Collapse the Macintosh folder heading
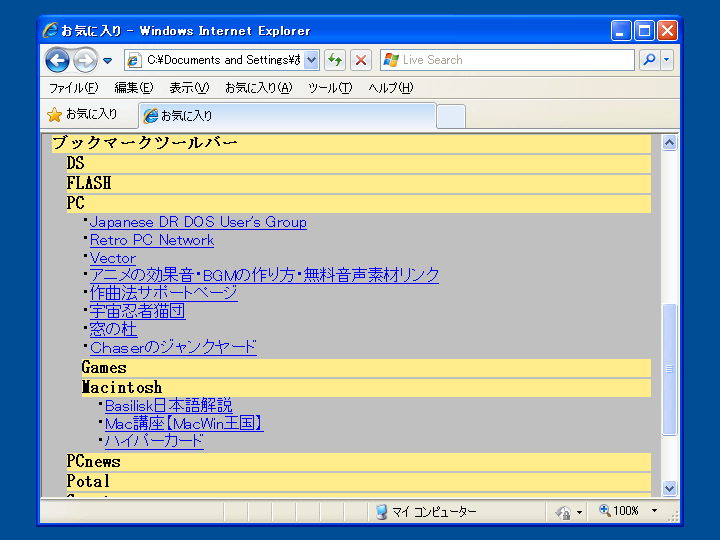This screenshot has width=720, height=540. point(366,388)
